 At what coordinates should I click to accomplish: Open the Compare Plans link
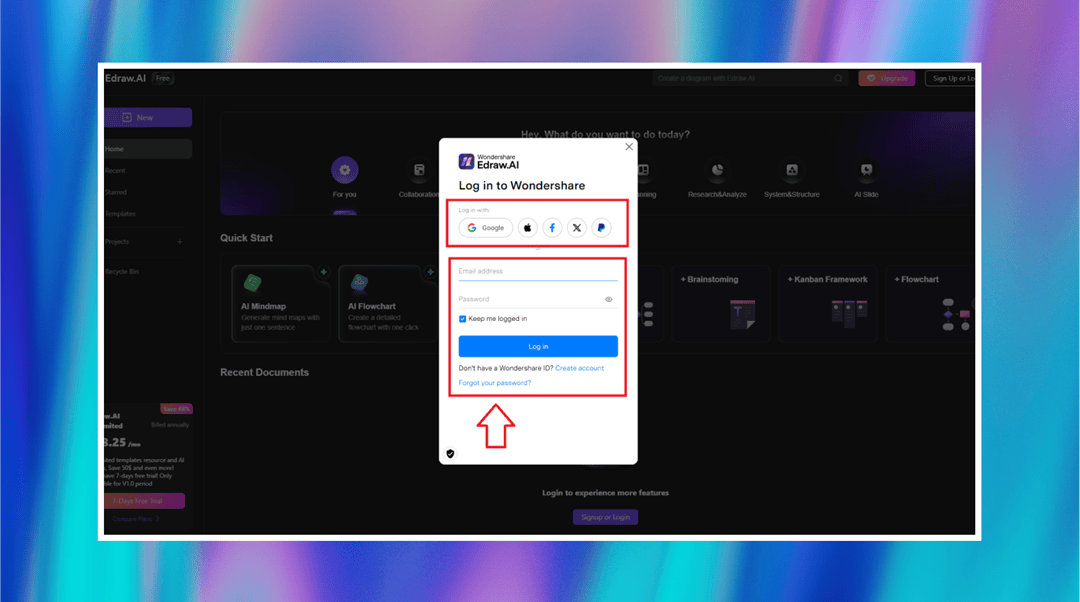click(136, 519)
